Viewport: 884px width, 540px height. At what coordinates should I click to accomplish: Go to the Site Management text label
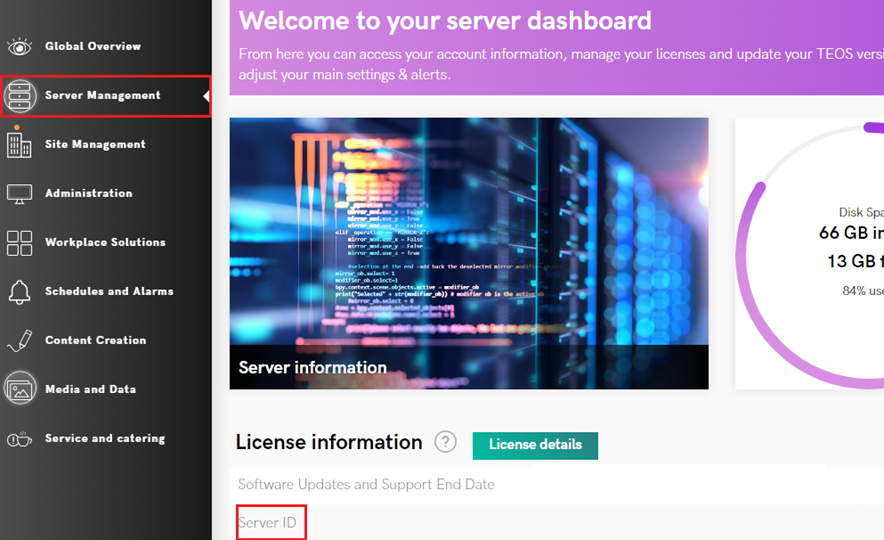coord(95,144)
